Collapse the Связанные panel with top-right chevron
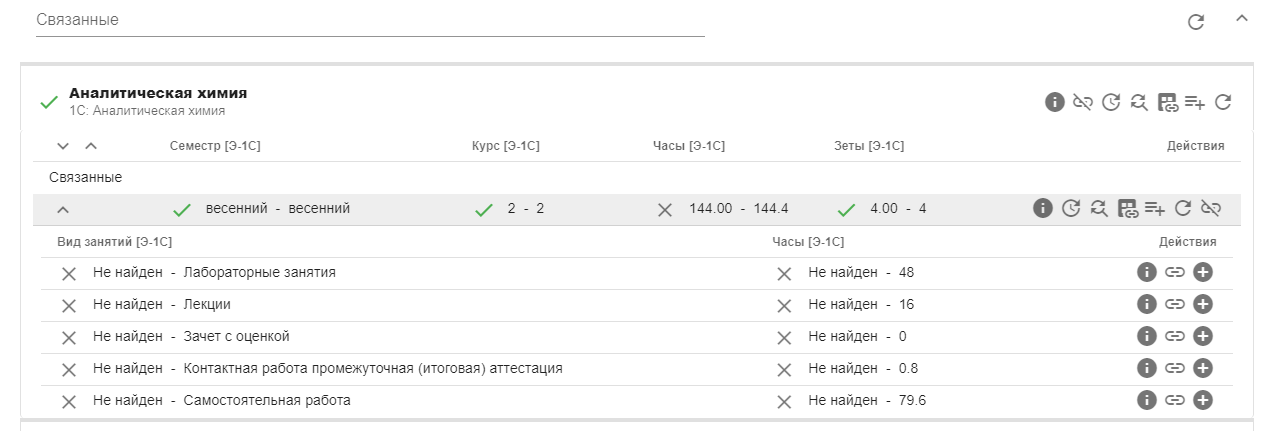The height and width of the screenshot is (431, 1264). [x=1242, y=18]
